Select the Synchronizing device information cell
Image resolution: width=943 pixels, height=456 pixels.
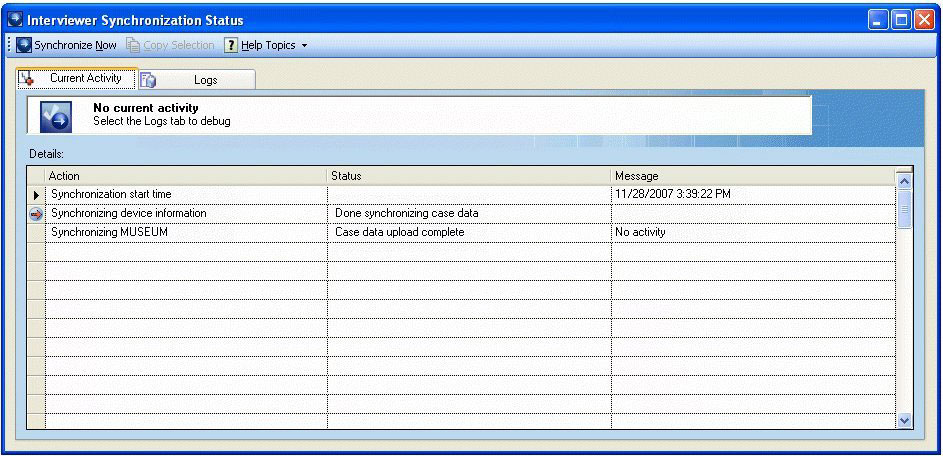pos(186,214)
